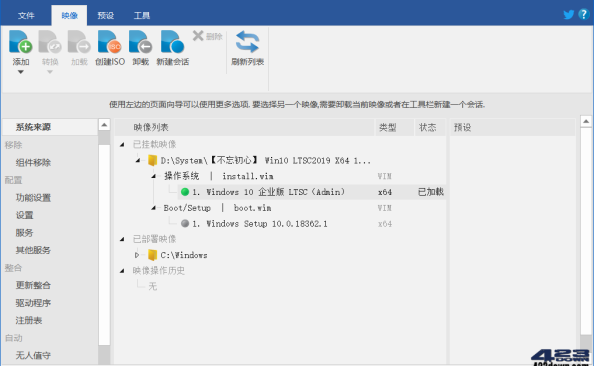Click the sidebar scrollbar up arrow
The width and height of the screenshot is (594, 366).
tap(104, 124)
